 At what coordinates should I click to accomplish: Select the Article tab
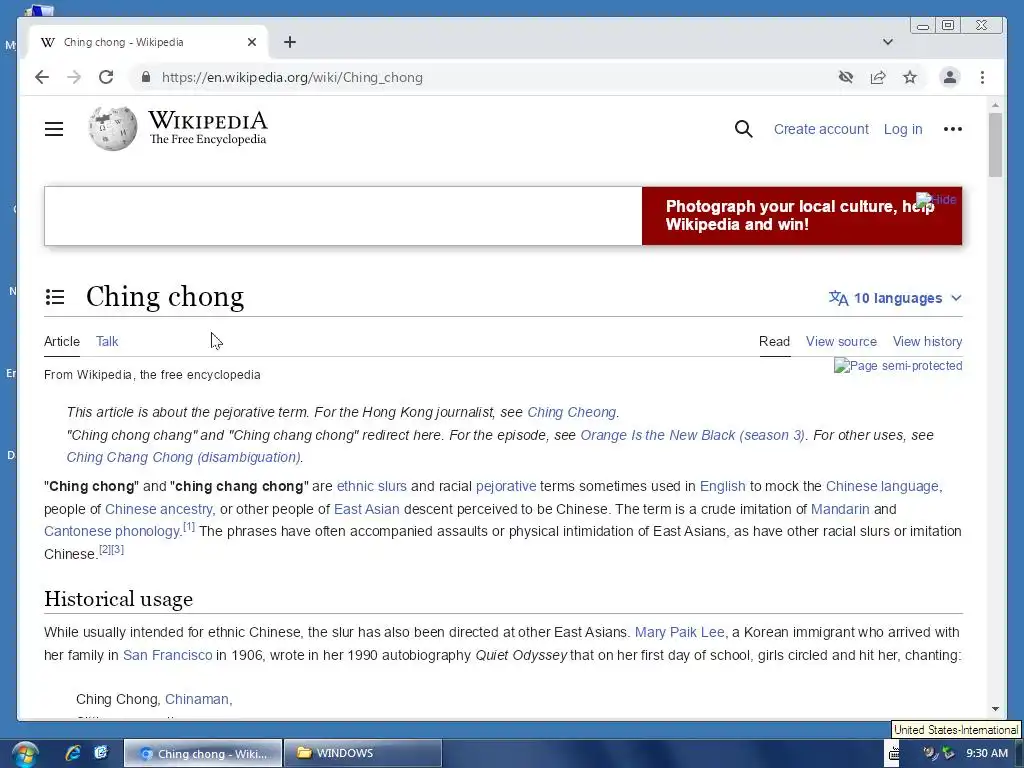(61, 341)
